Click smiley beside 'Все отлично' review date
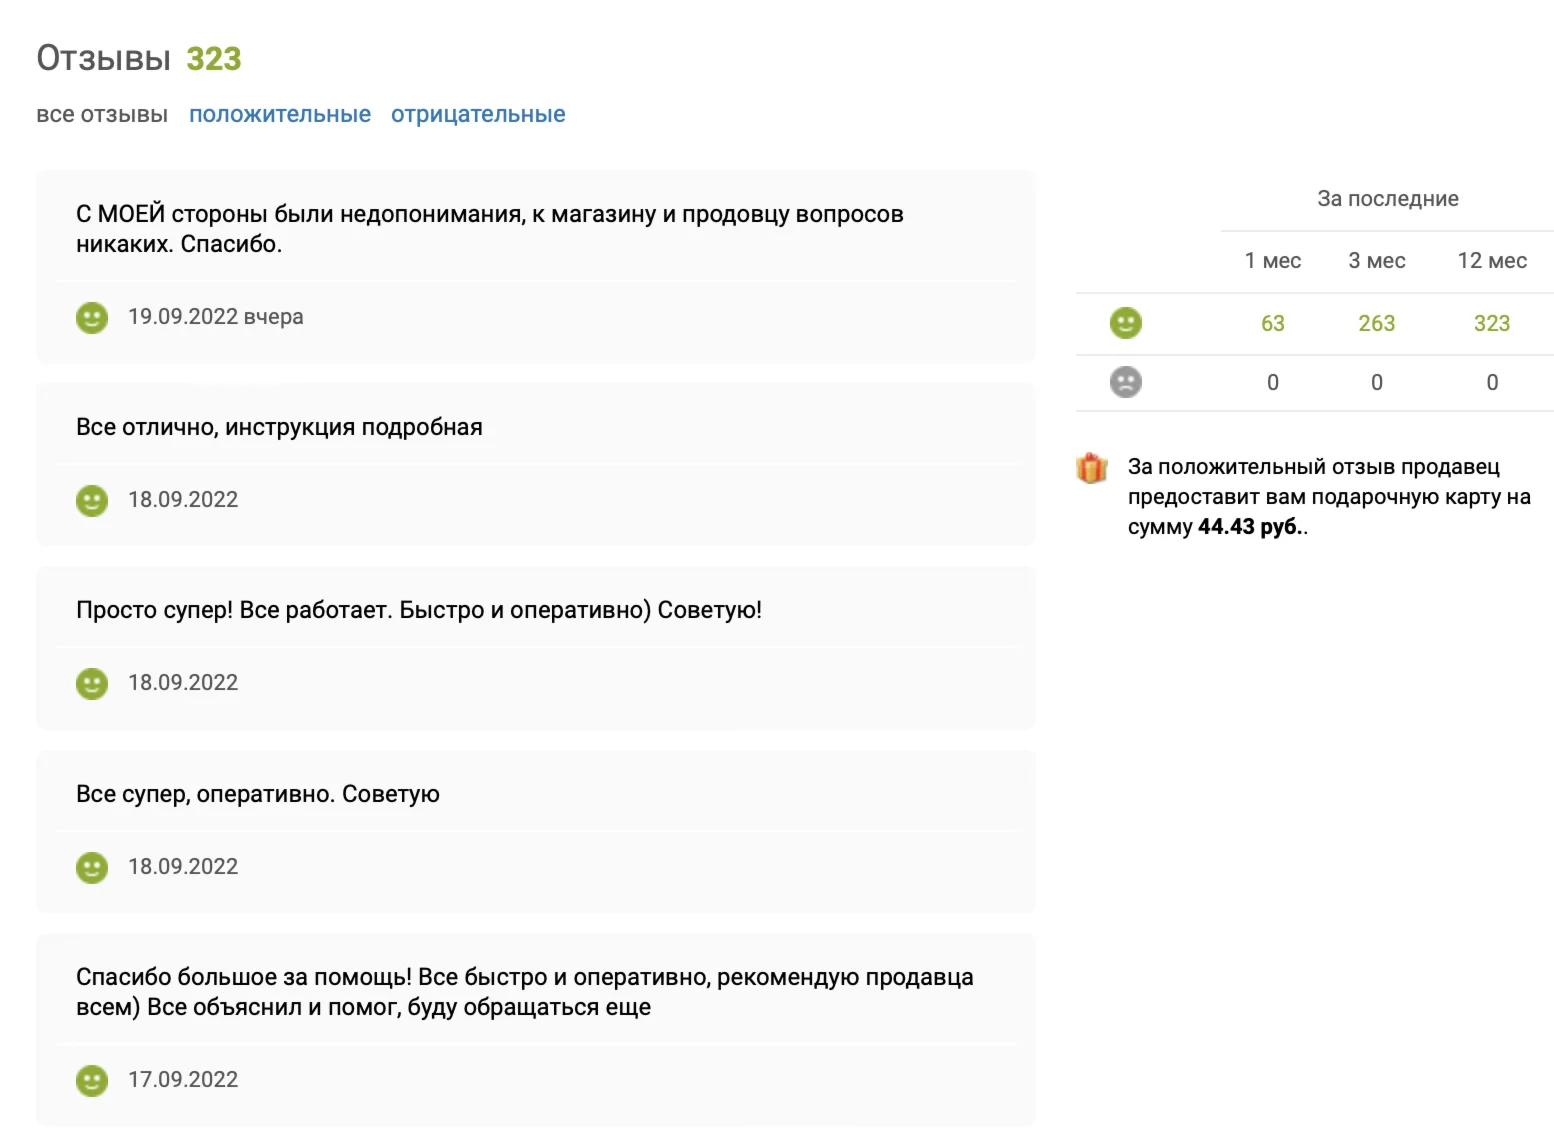This screenshot has width=1554, height=1140. click(x=92, y=500)
